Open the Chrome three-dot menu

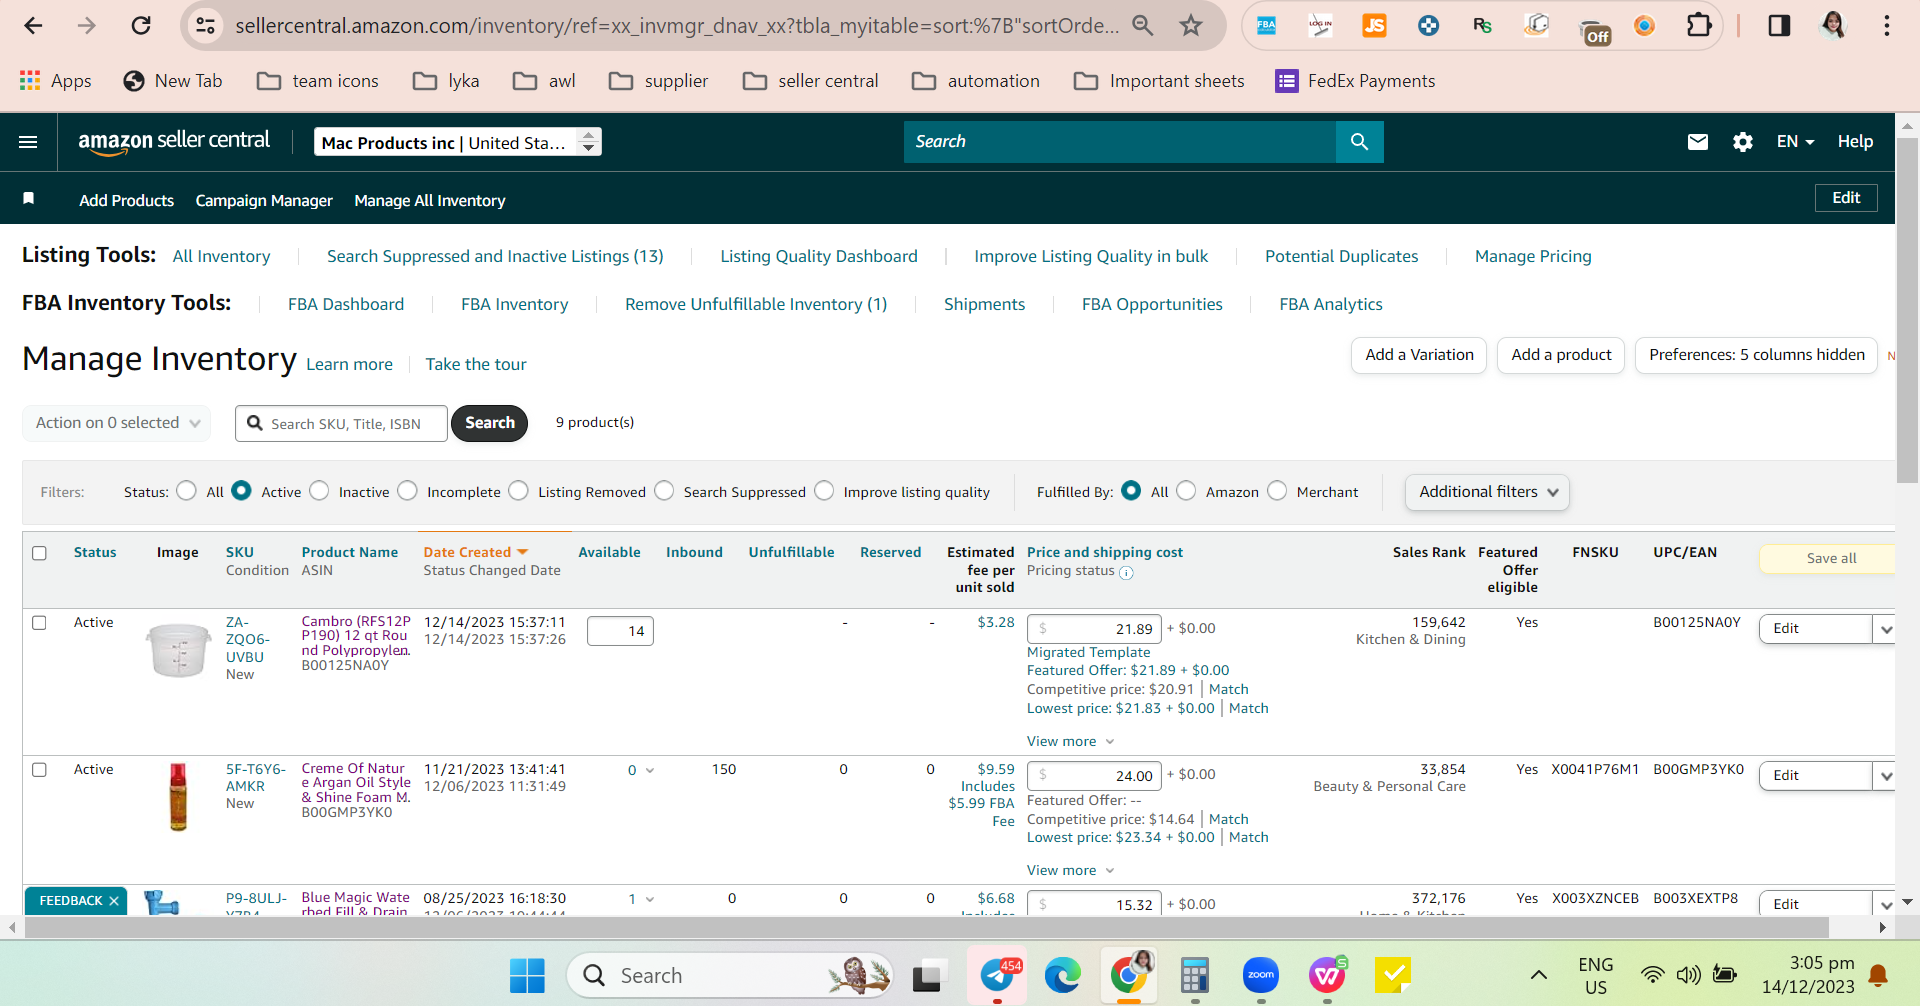1886,25
